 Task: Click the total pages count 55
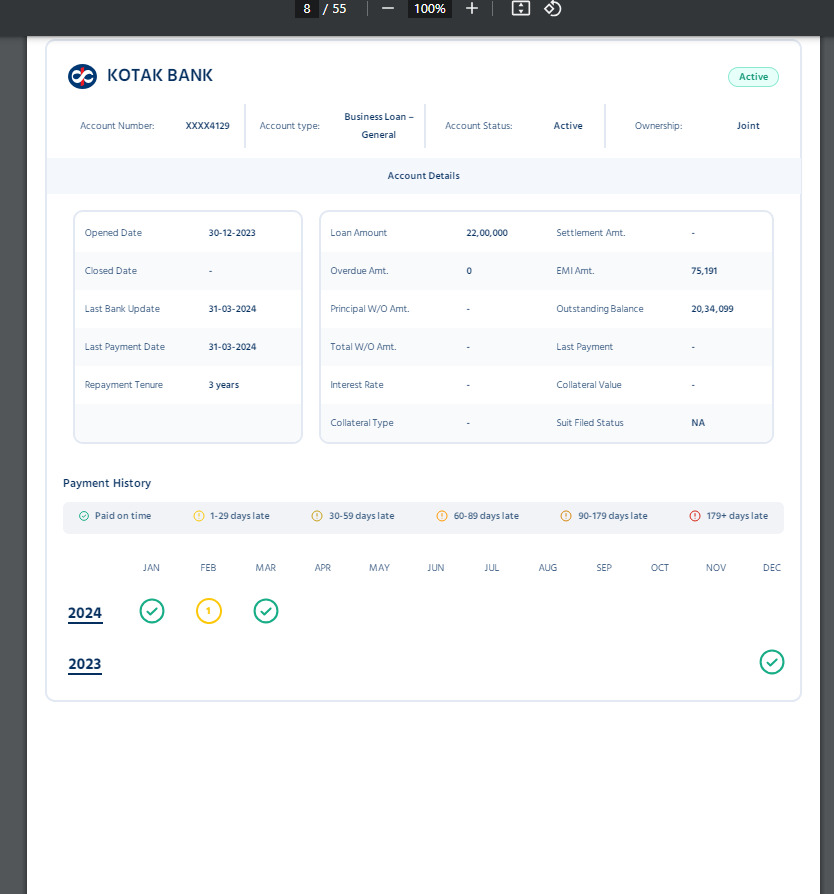pyautogui.click(x=339, y=9)
